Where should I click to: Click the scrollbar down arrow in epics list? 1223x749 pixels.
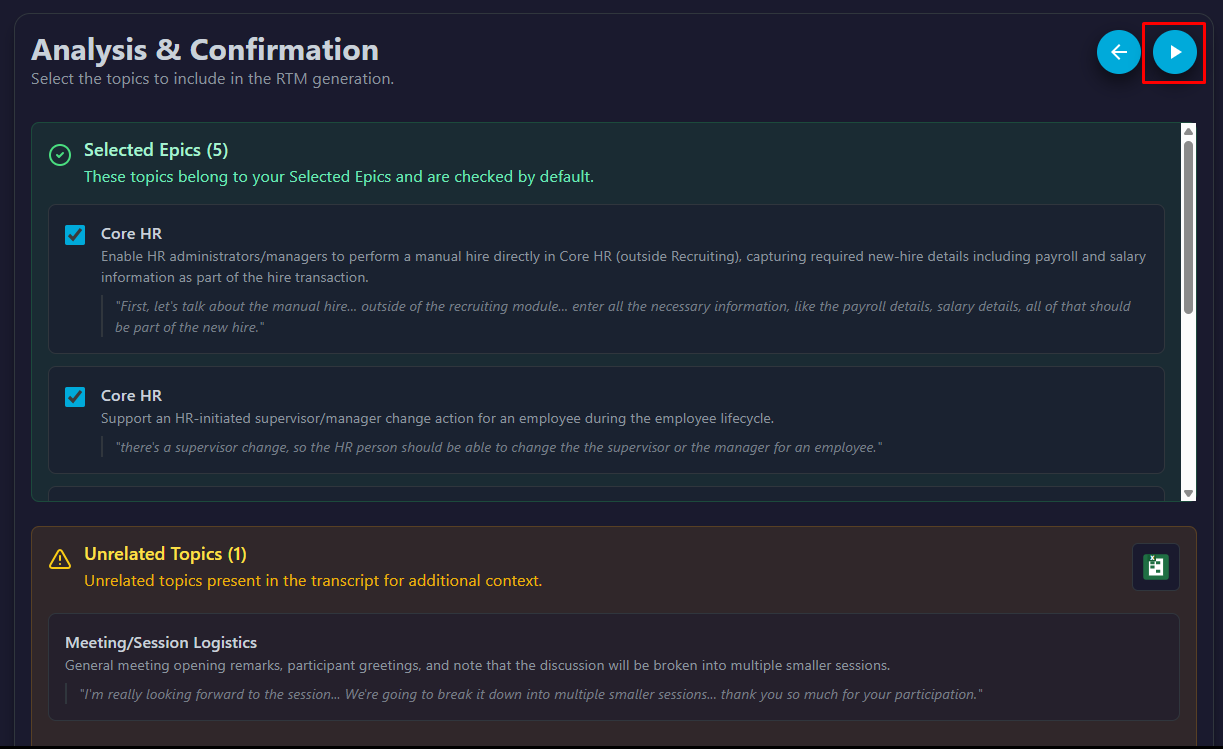[1188, 493]
